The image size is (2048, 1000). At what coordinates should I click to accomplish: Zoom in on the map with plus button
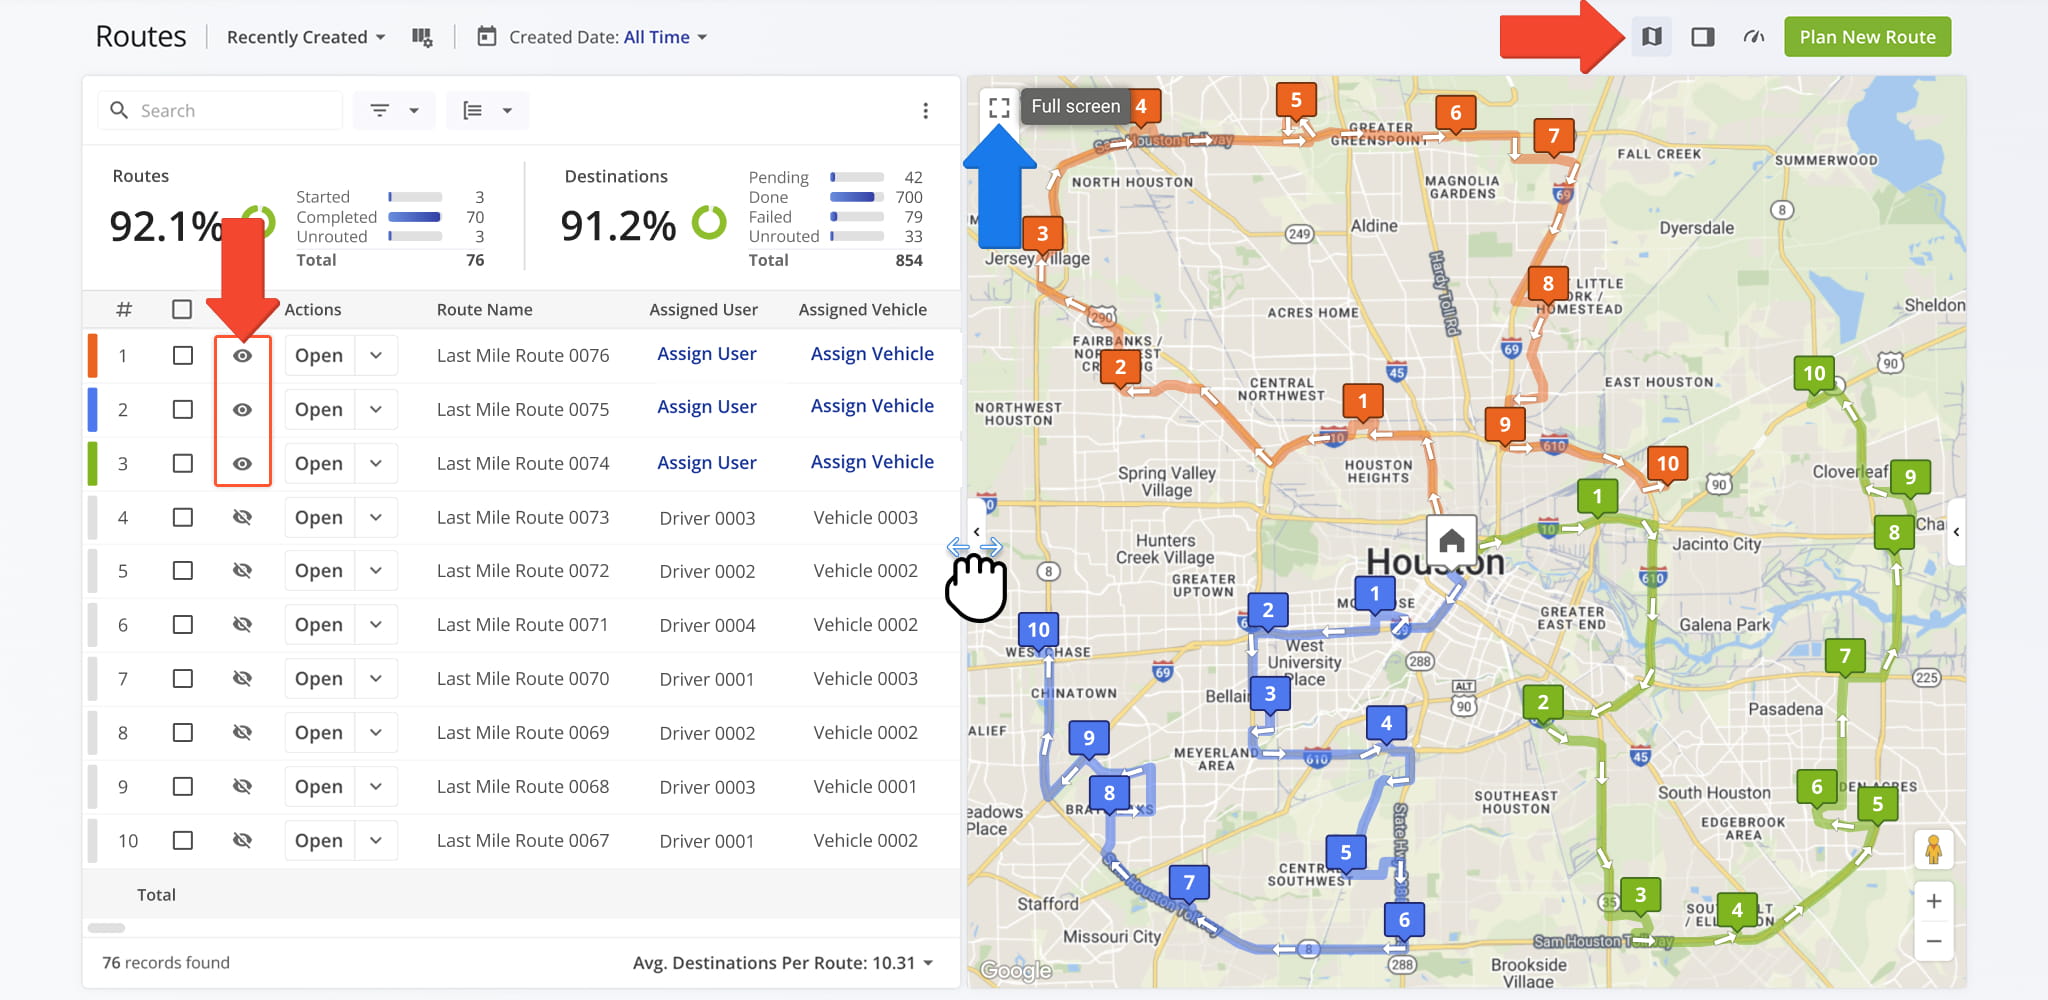(1933, 901)
